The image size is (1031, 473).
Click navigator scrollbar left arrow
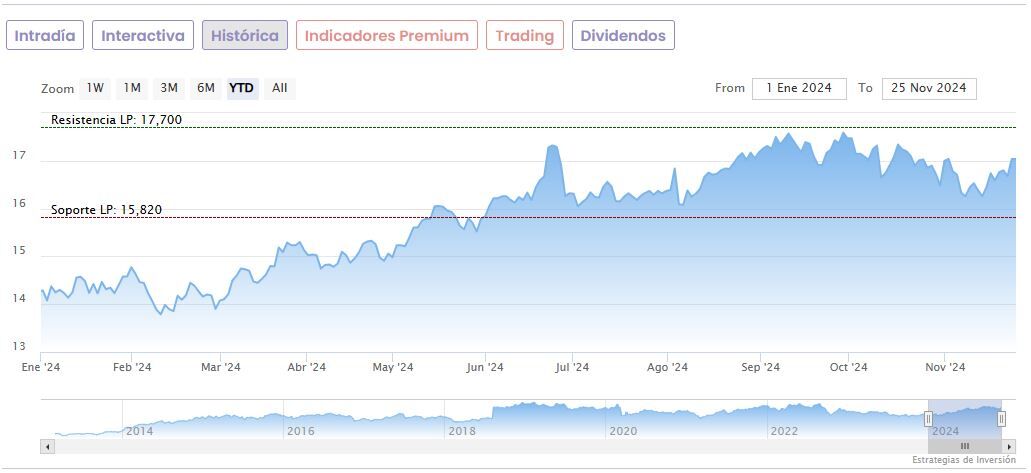[47, 446]
